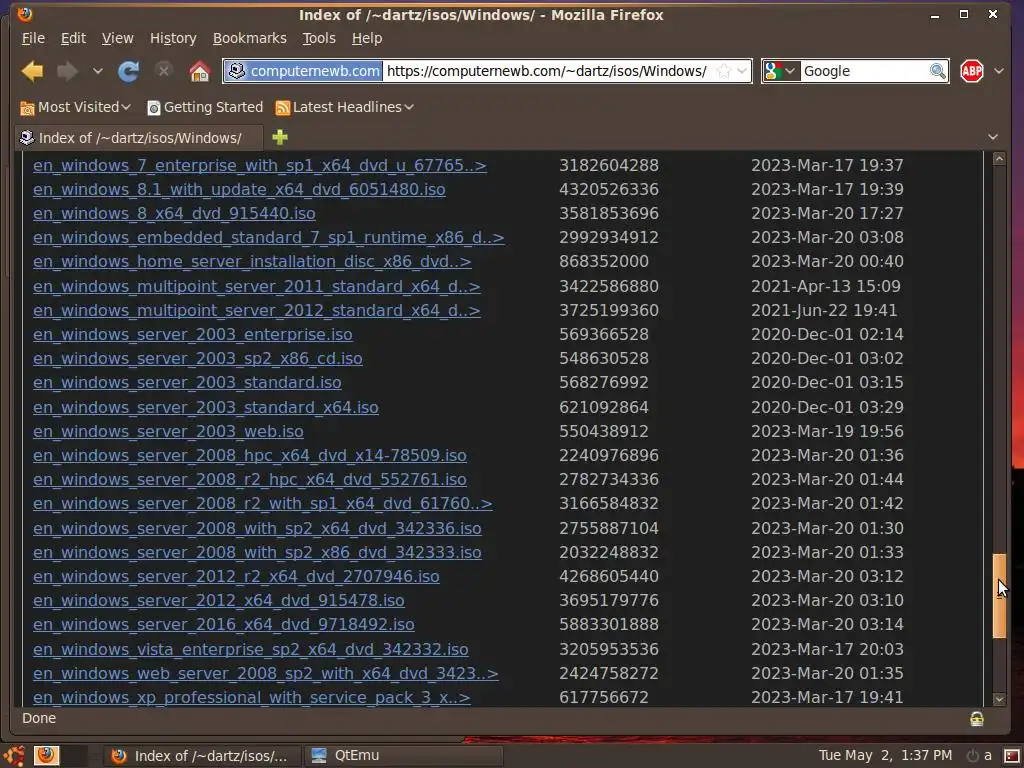Click the Stop loading icon
Viewport: 1024px width, 768px height.
point(164,71)
